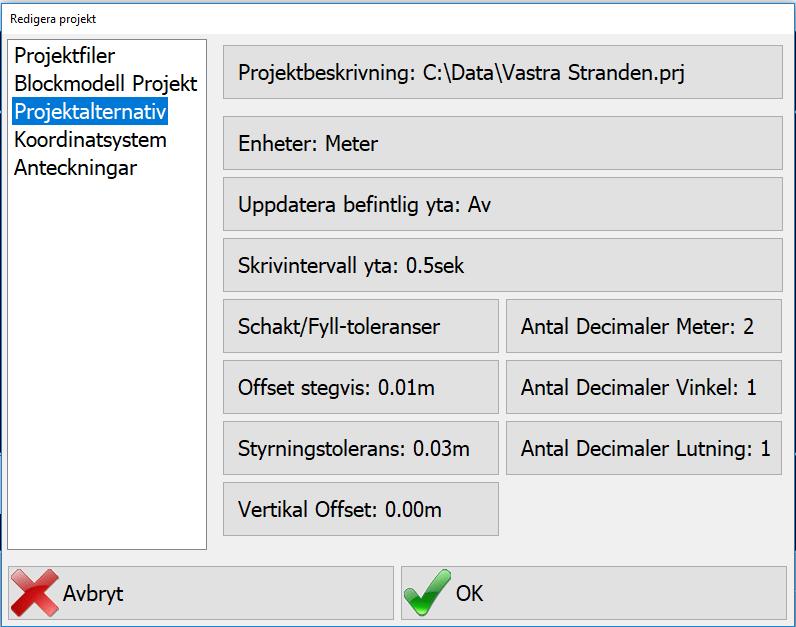Select the highlighted Projektalternativ entry

[90, 112]
